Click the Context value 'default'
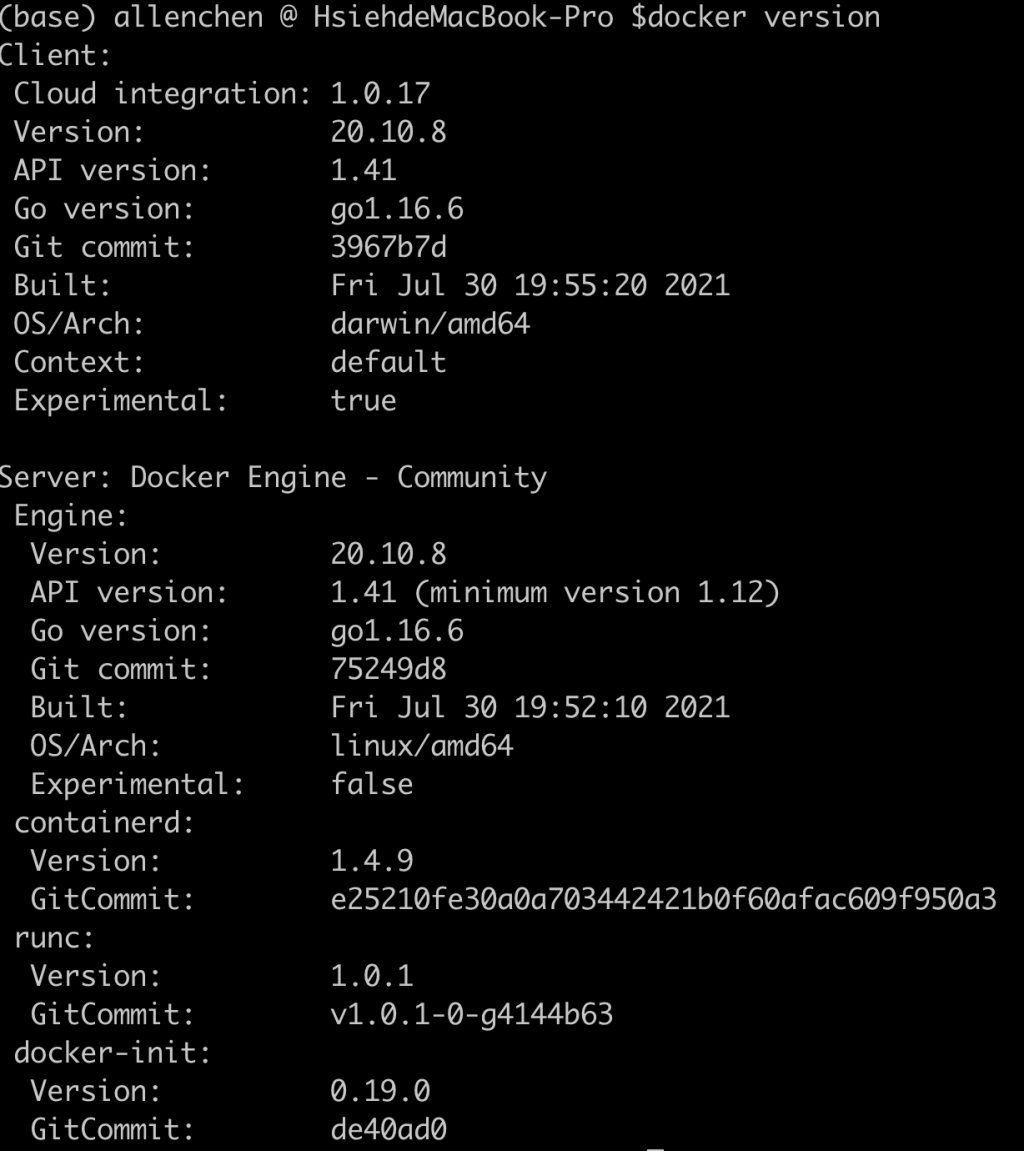Screen dimensions: 1024x1151 (x=388, y=363)
